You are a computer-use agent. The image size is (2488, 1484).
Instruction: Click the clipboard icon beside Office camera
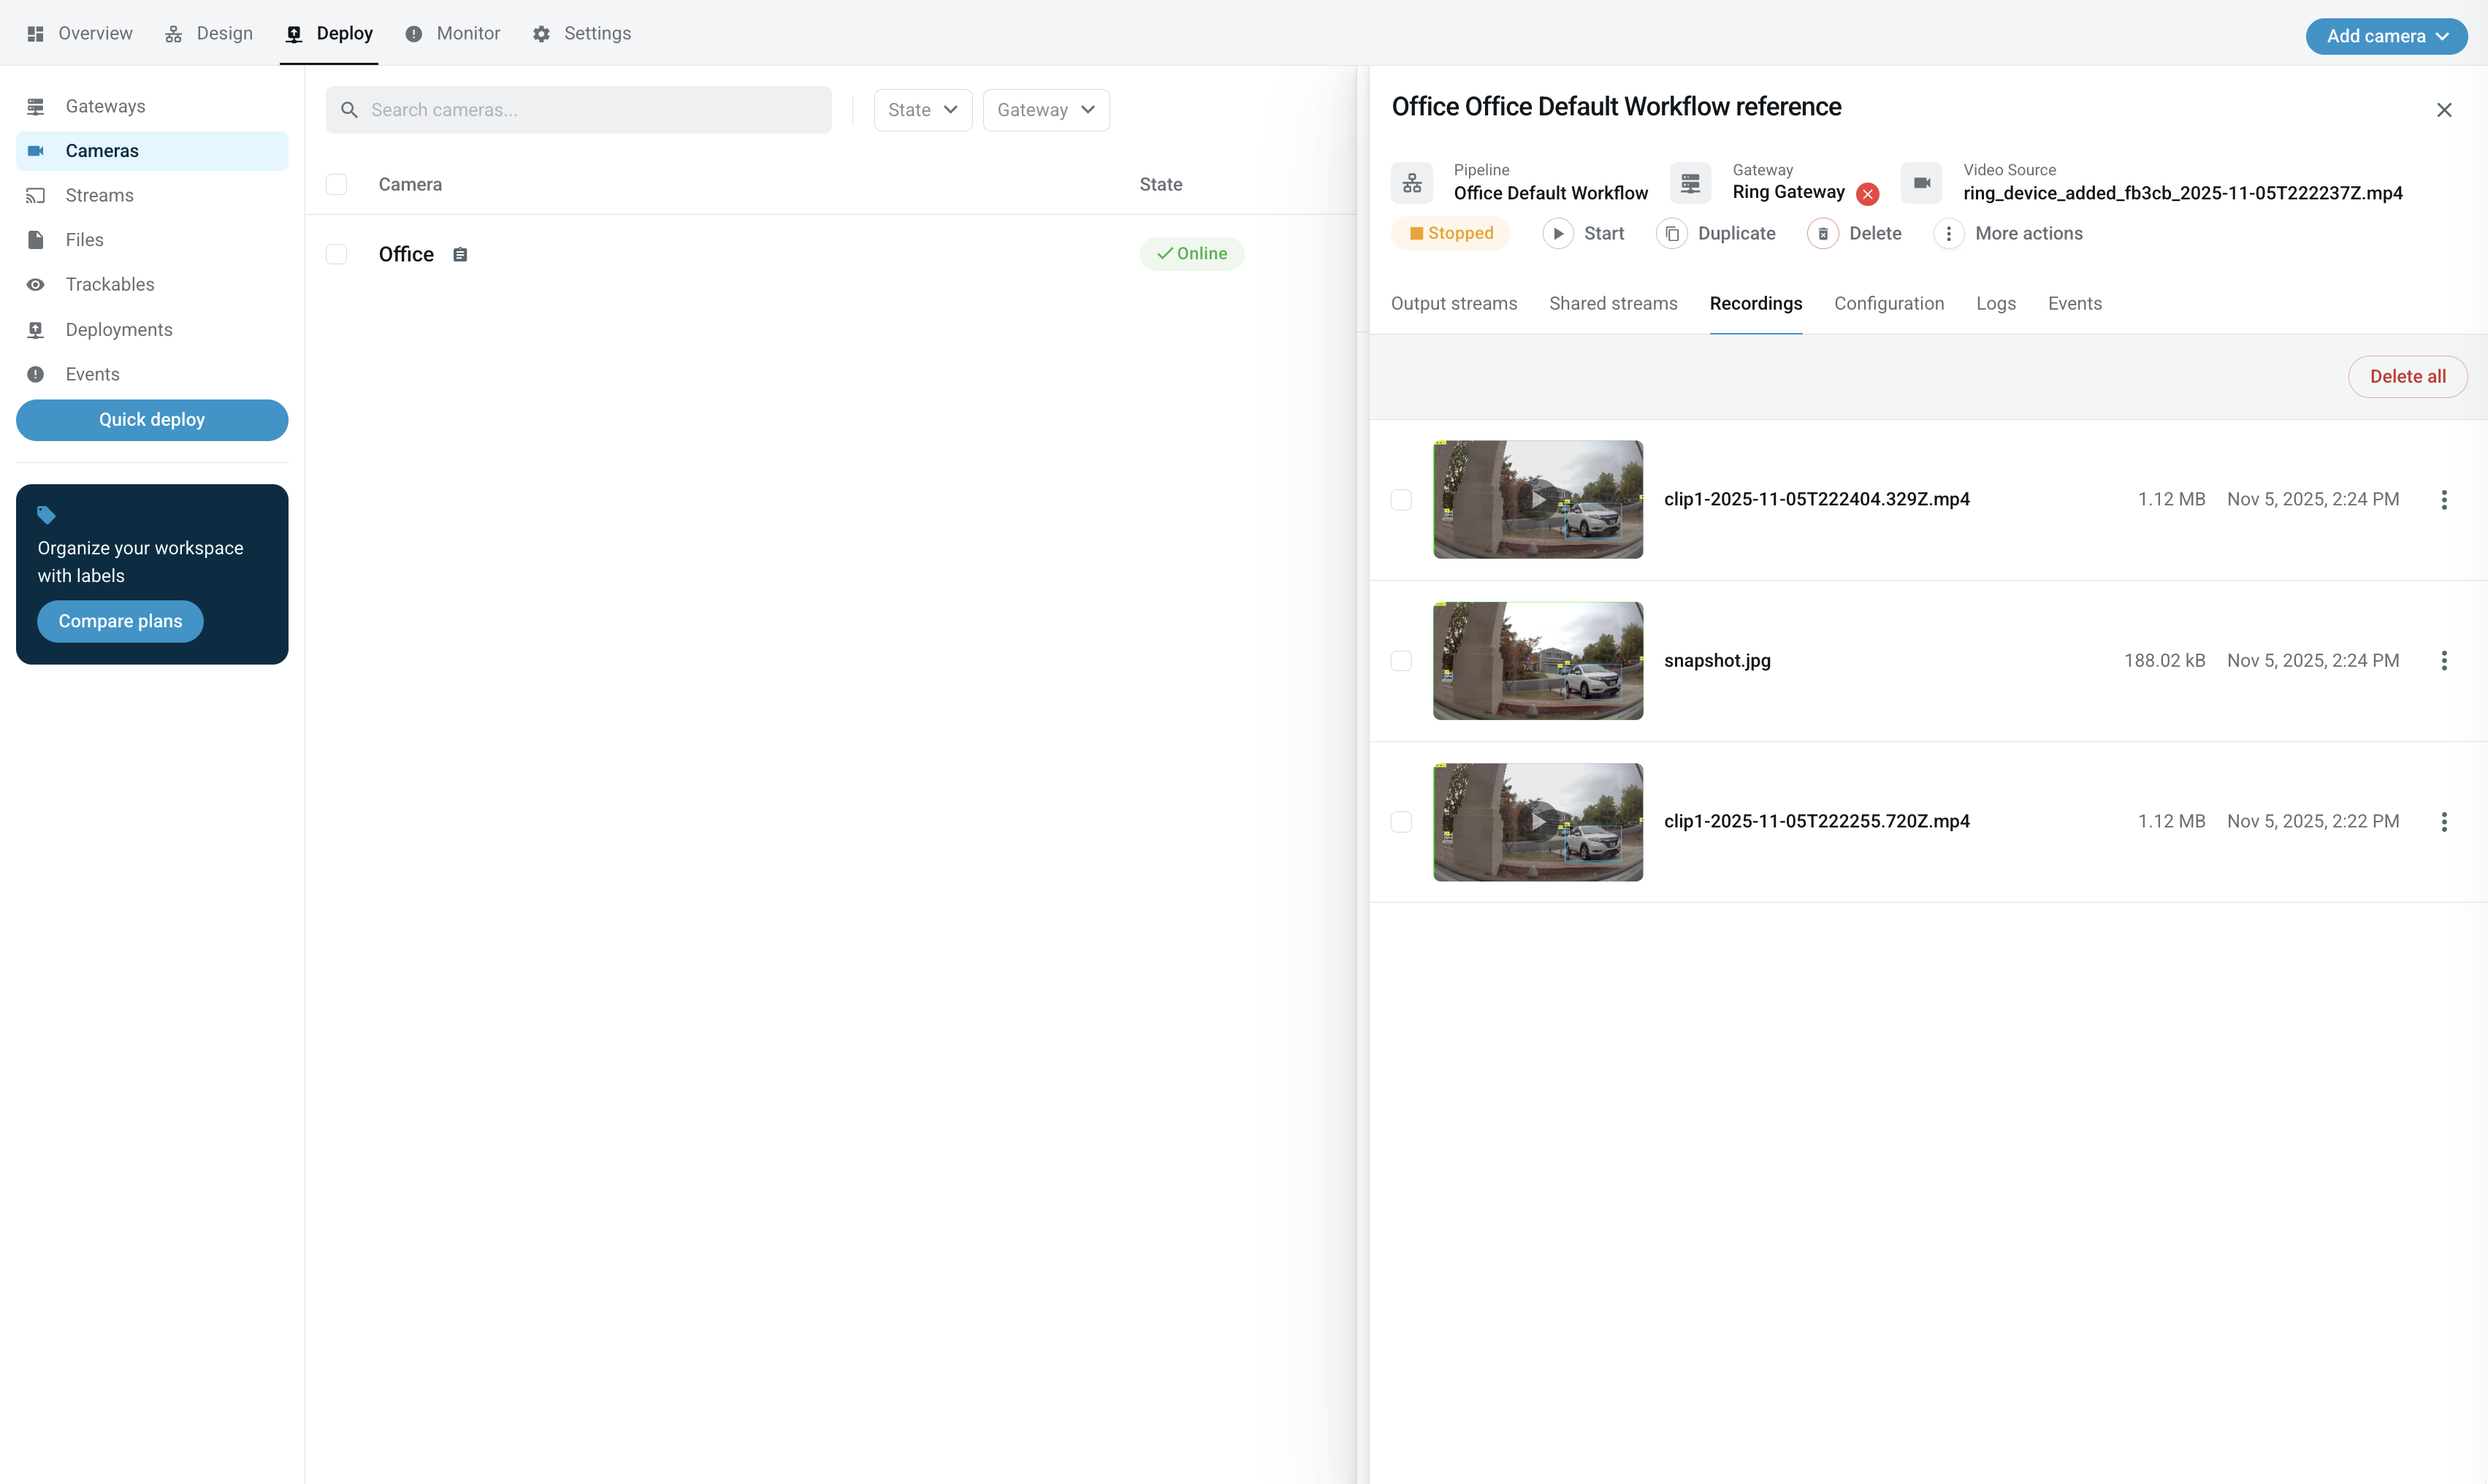pos(460,254)
